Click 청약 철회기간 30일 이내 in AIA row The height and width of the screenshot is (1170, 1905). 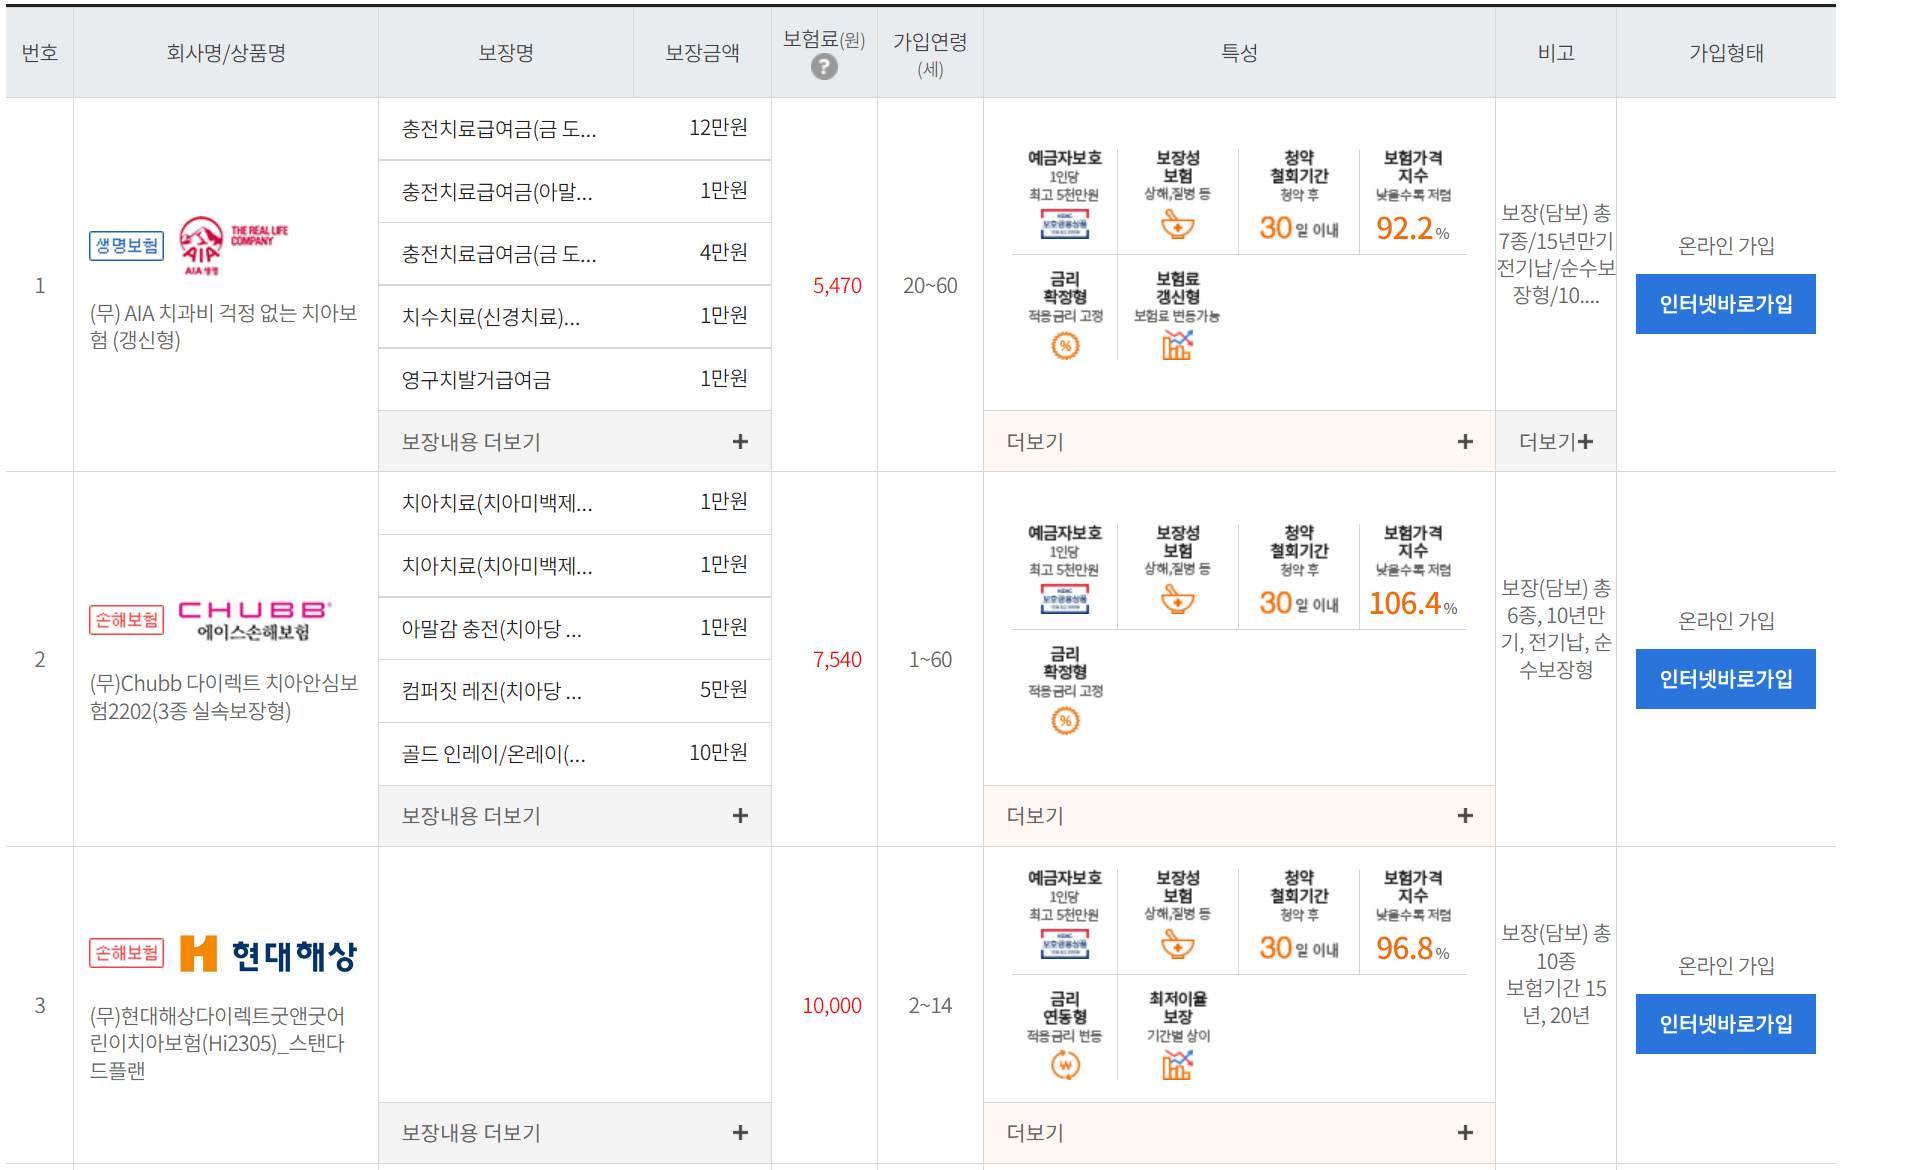point(1298,196)
